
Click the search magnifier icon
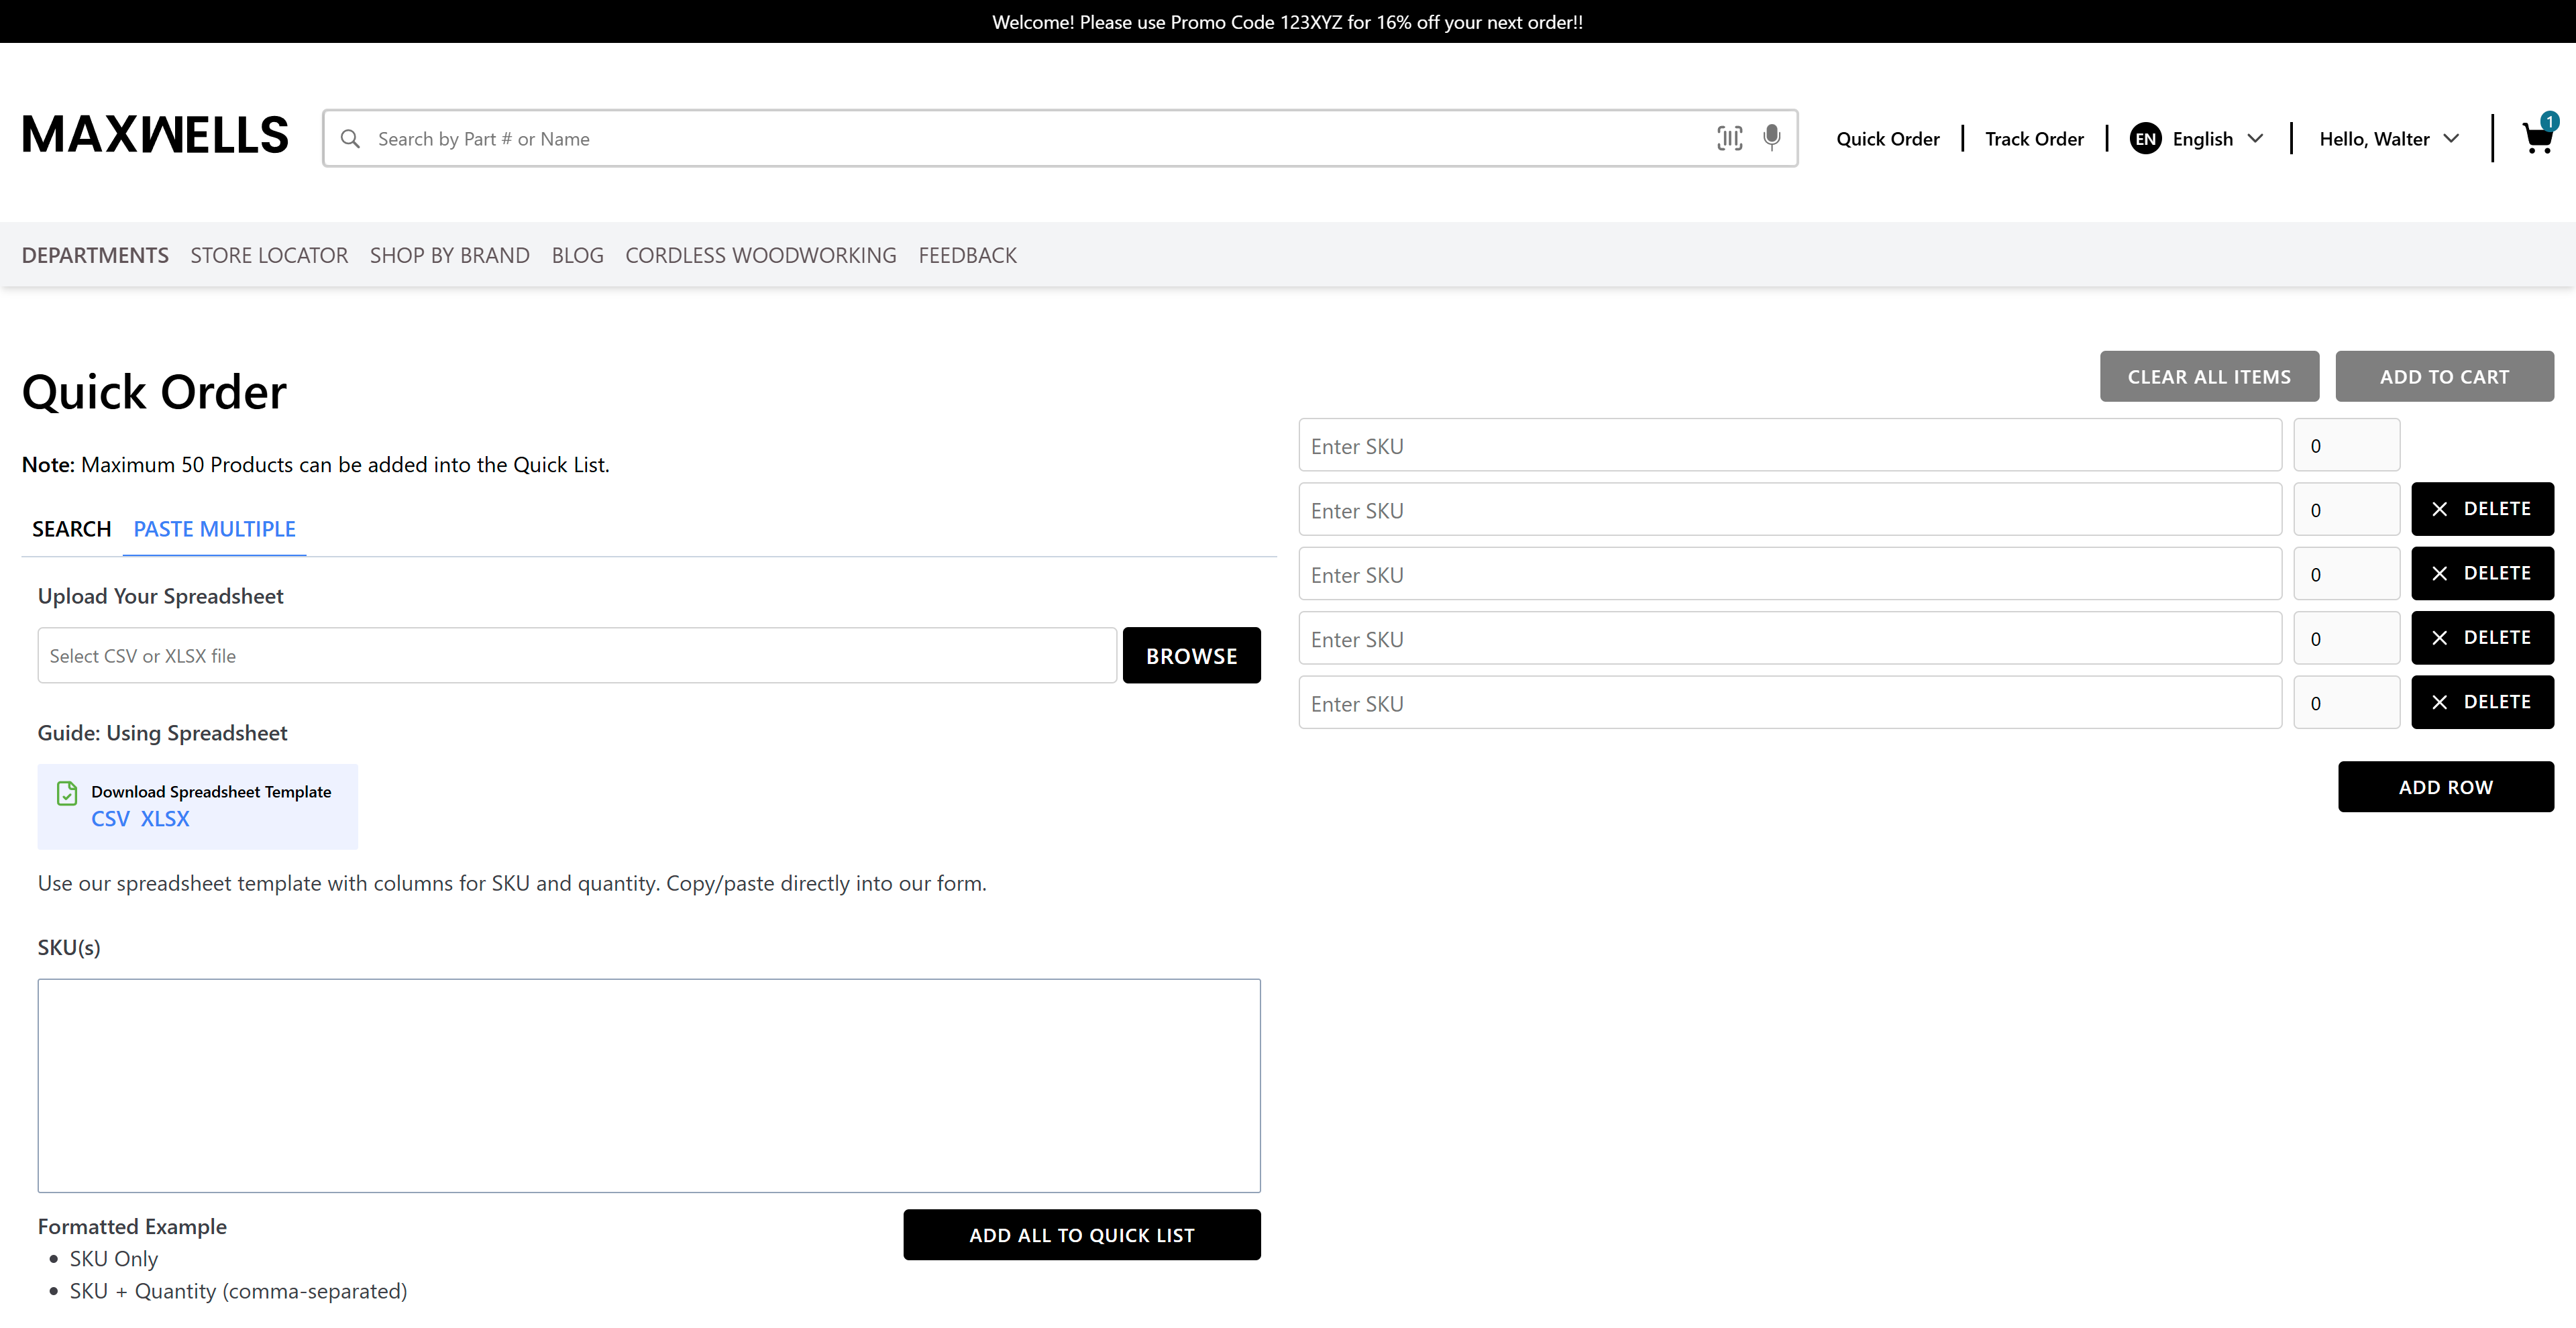[350, 139]
